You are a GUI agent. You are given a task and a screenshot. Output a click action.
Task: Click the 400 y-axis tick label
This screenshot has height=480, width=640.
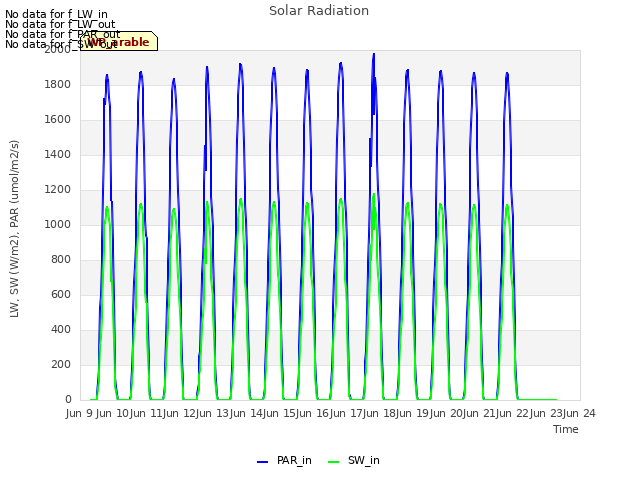pyautogui.click(x=61, y=329)
